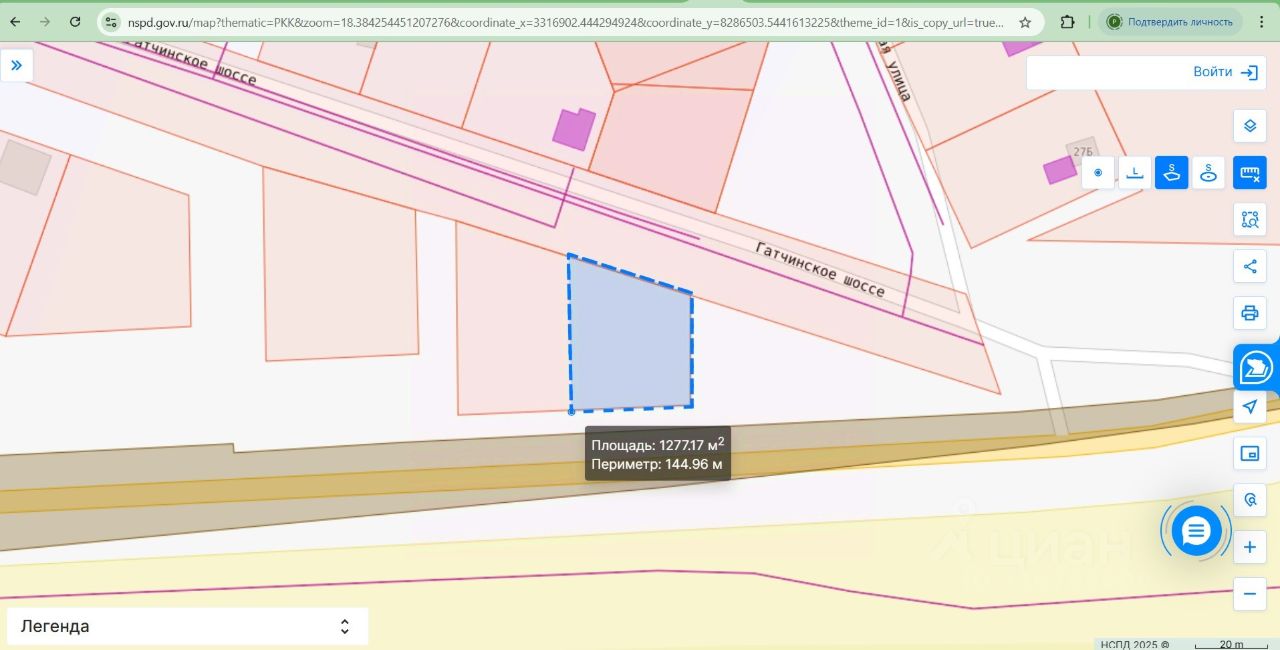Viewport: 1280px width, 650px height.
Task: Click the Войти login button
Action: [x=1224, y=72]
